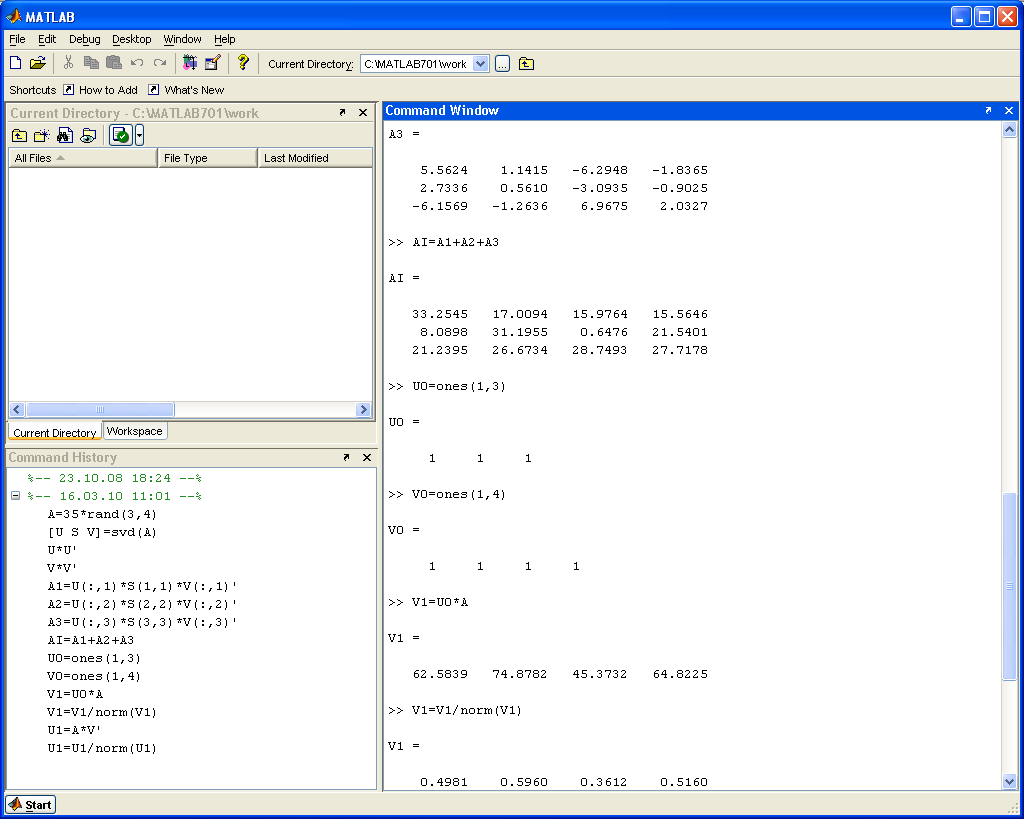Switch to the Current Directory tab
Viewport: 1024px width, 819px height.
[55, 432]
